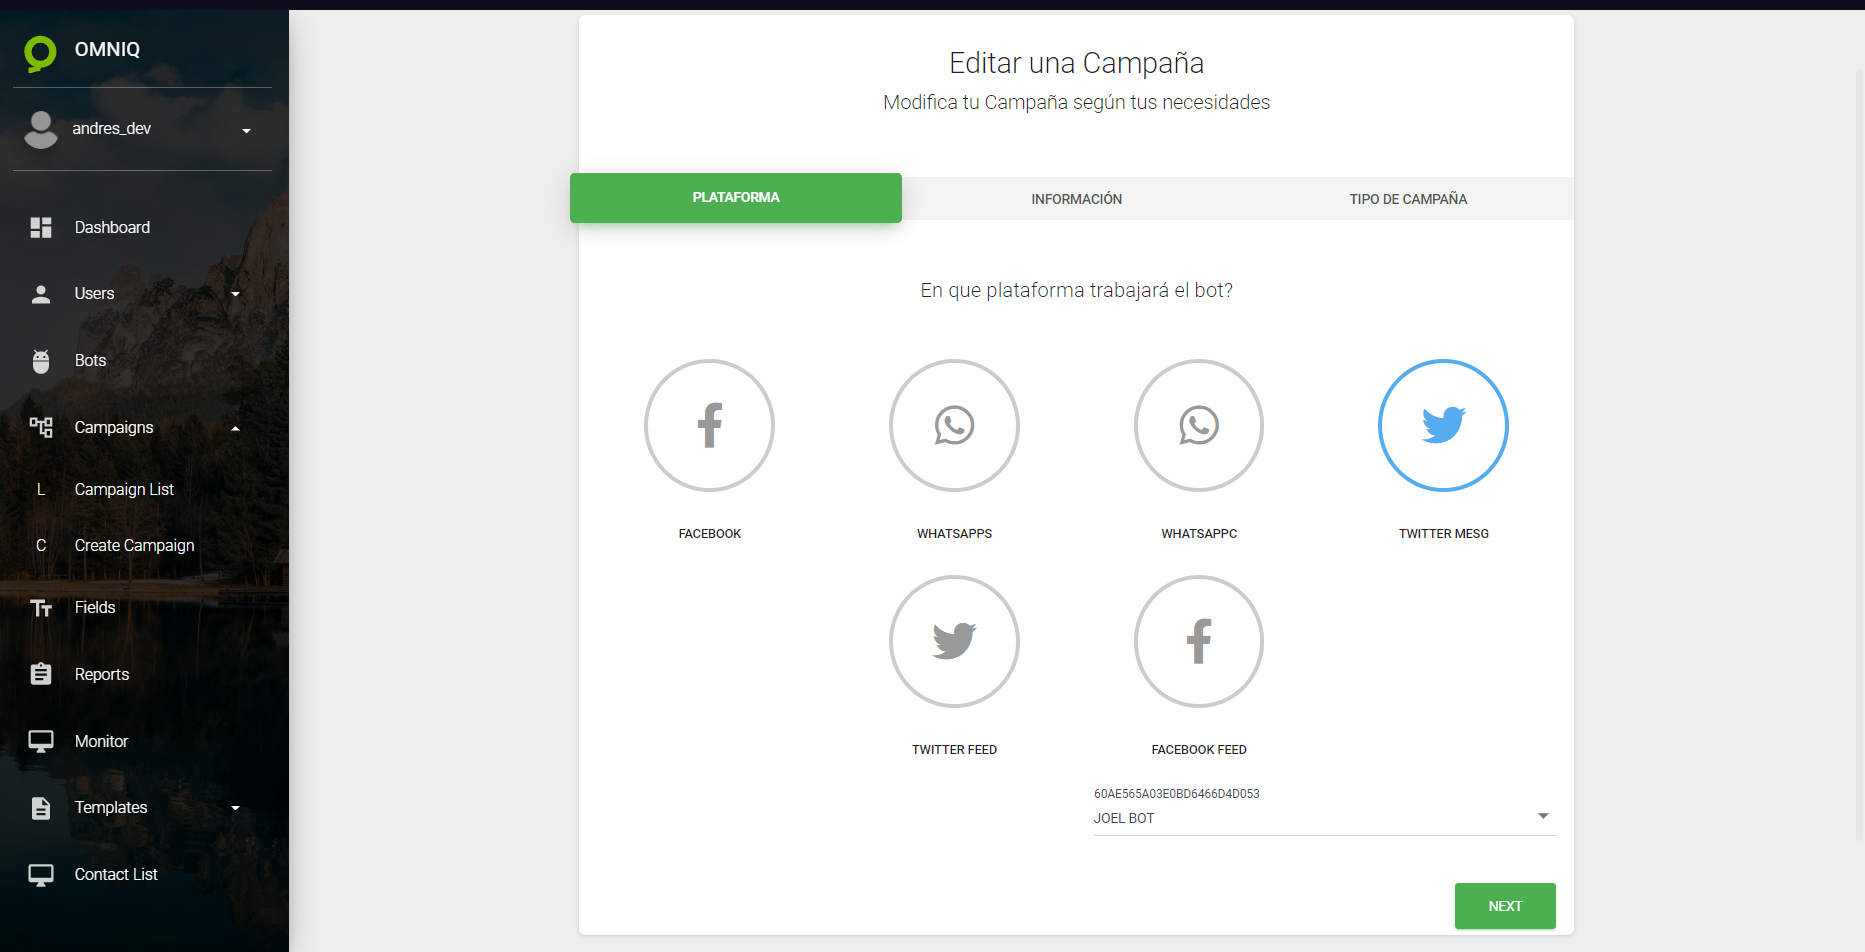
Task: Switch to the Tipo de Campaña tab
Action: tap(1408, 199)
